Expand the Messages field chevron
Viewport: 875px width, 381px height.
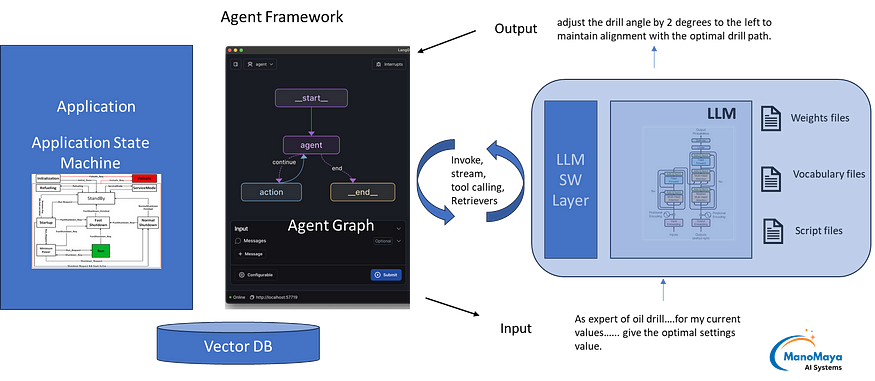[399, 241]
